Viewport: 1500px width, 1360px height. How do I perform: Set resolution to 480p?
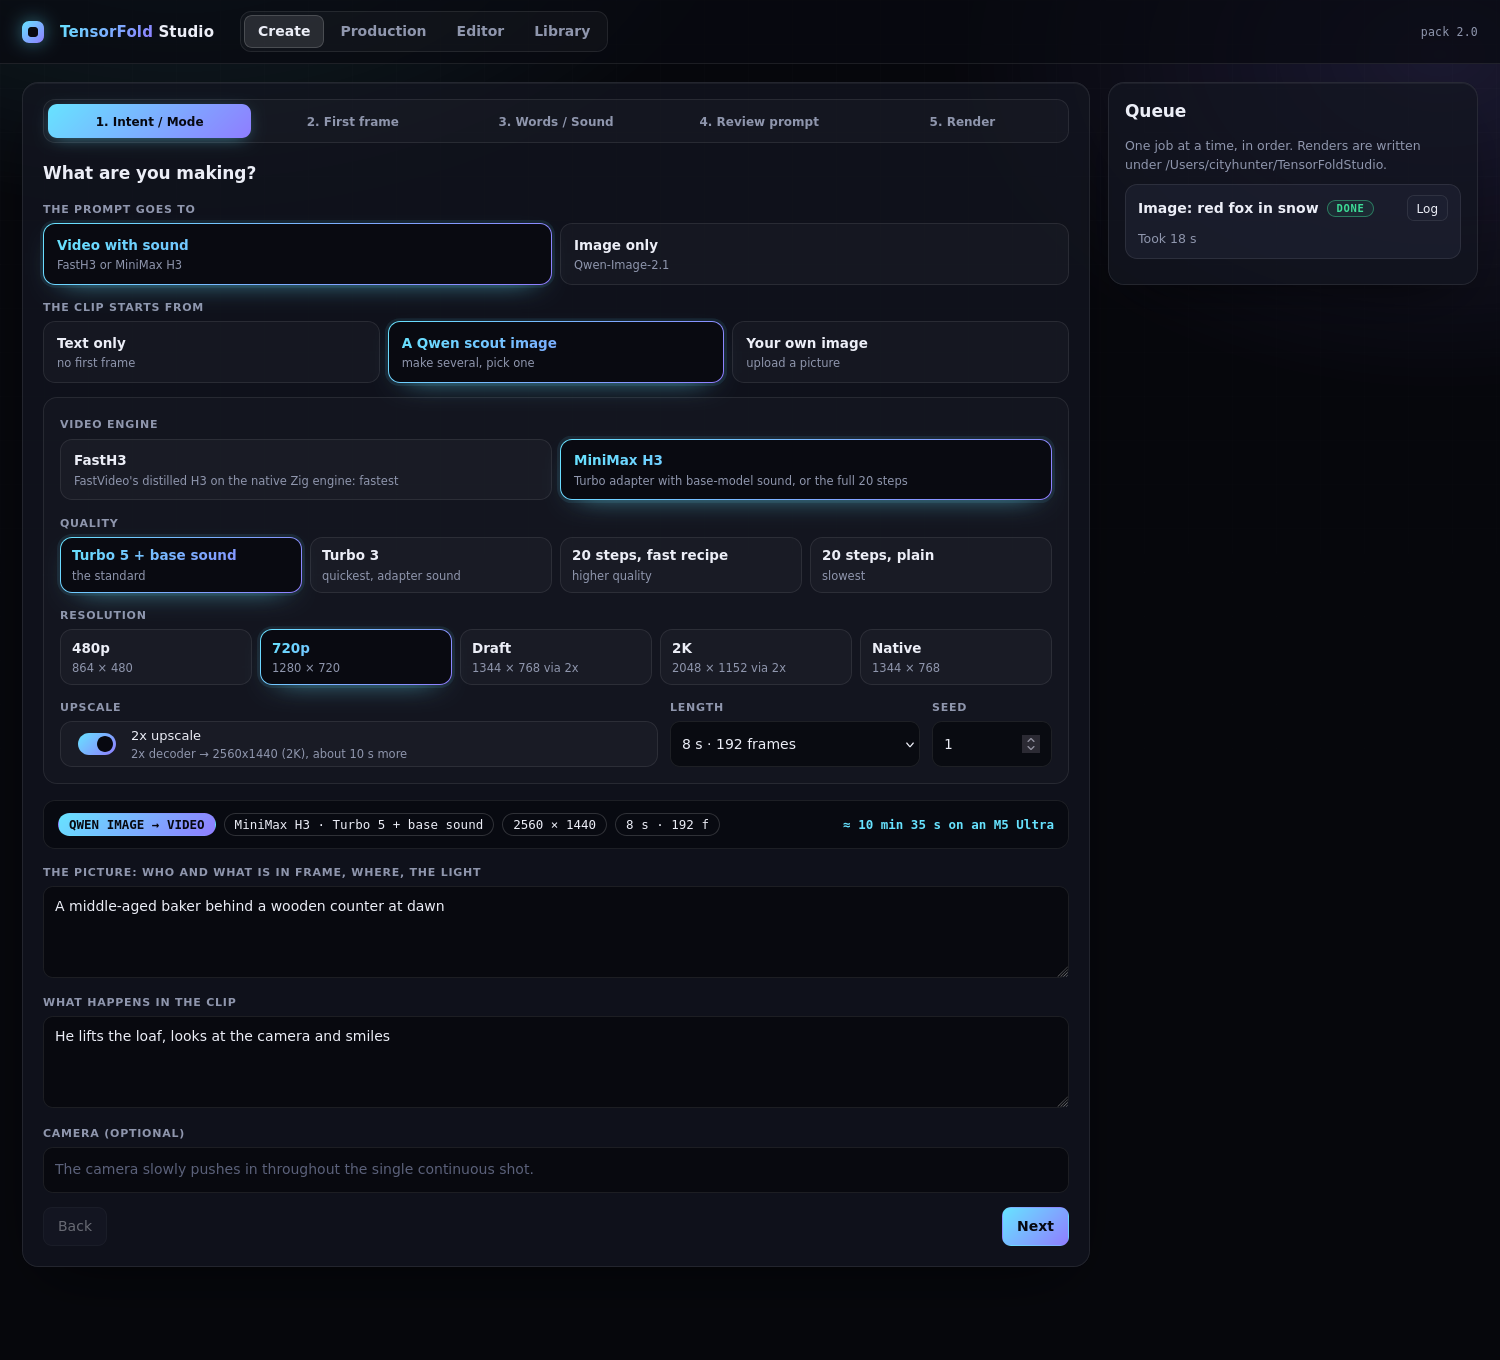pos(156,657)
